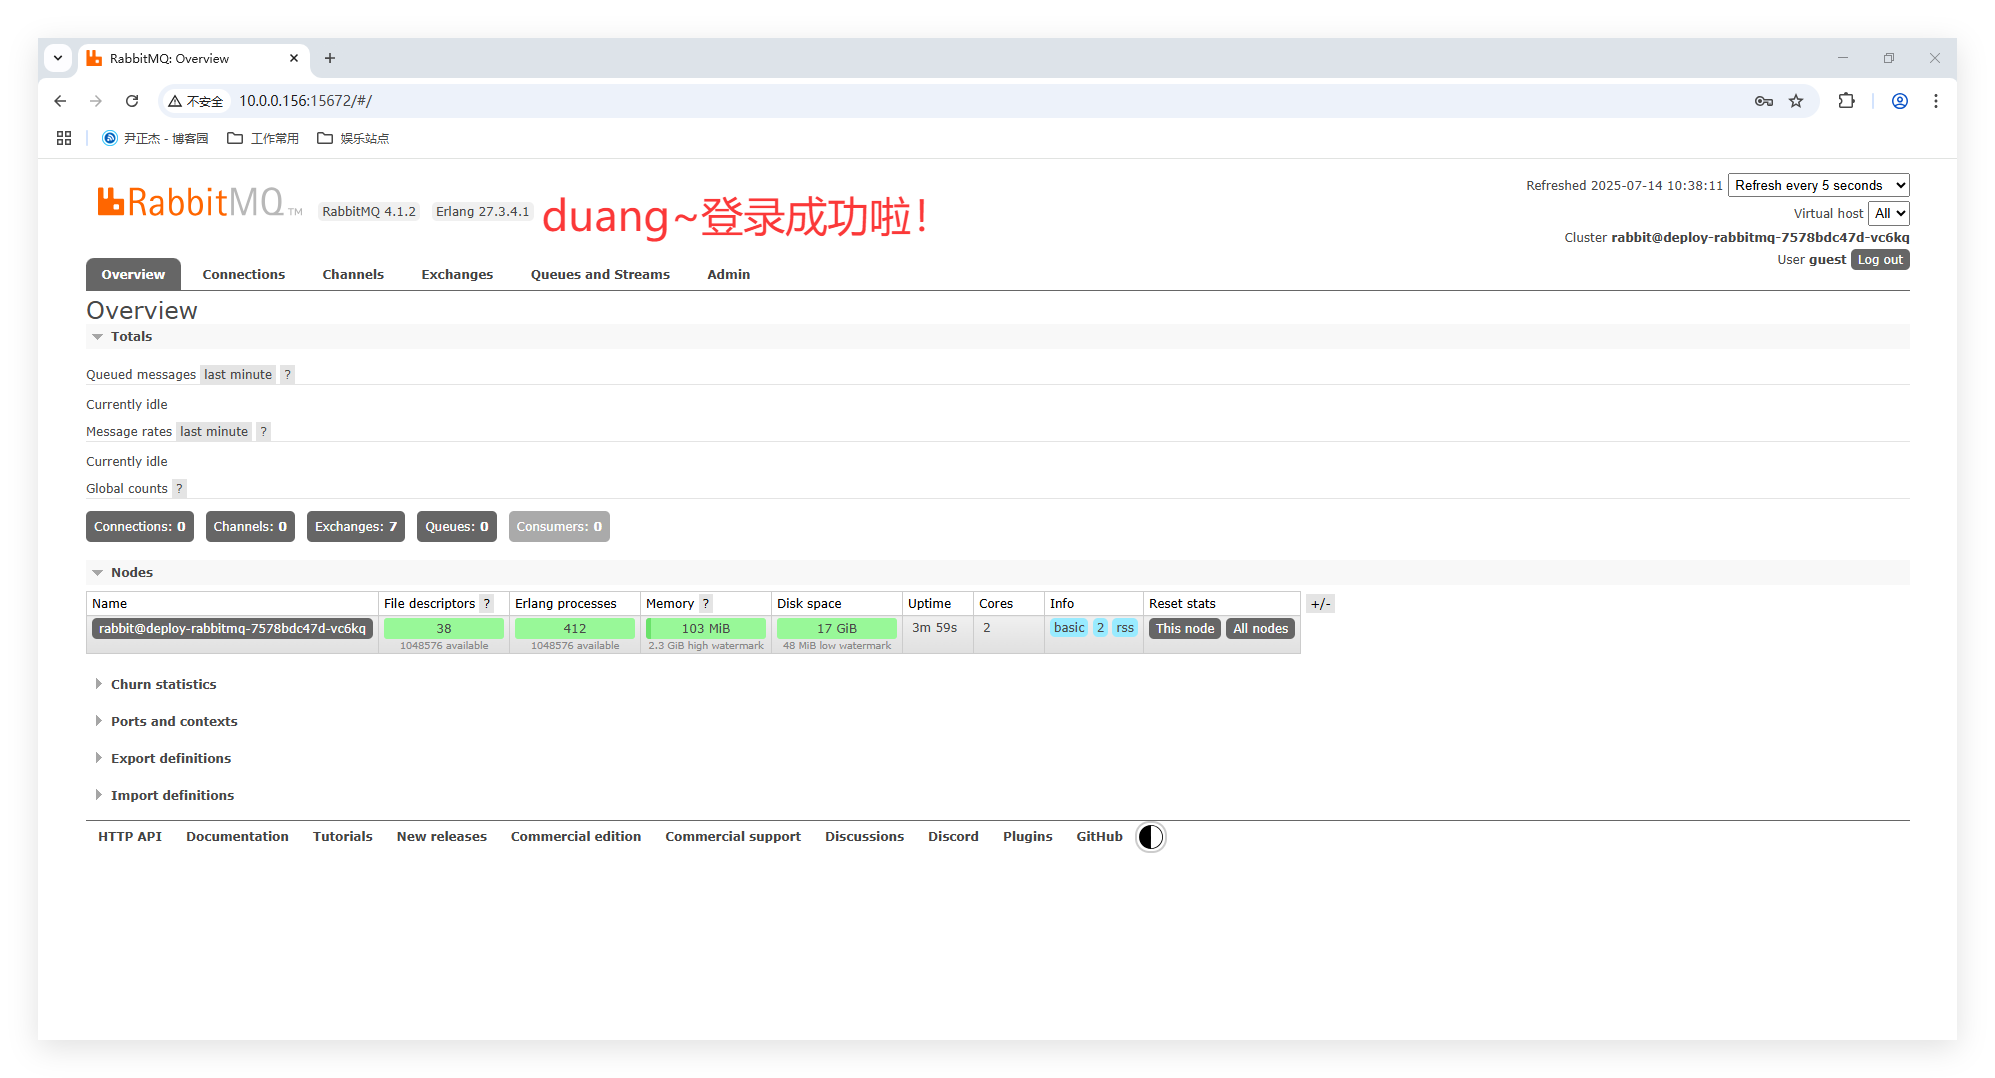
Task: Expand the Export definitions section
Action: [x=162, y=759]
